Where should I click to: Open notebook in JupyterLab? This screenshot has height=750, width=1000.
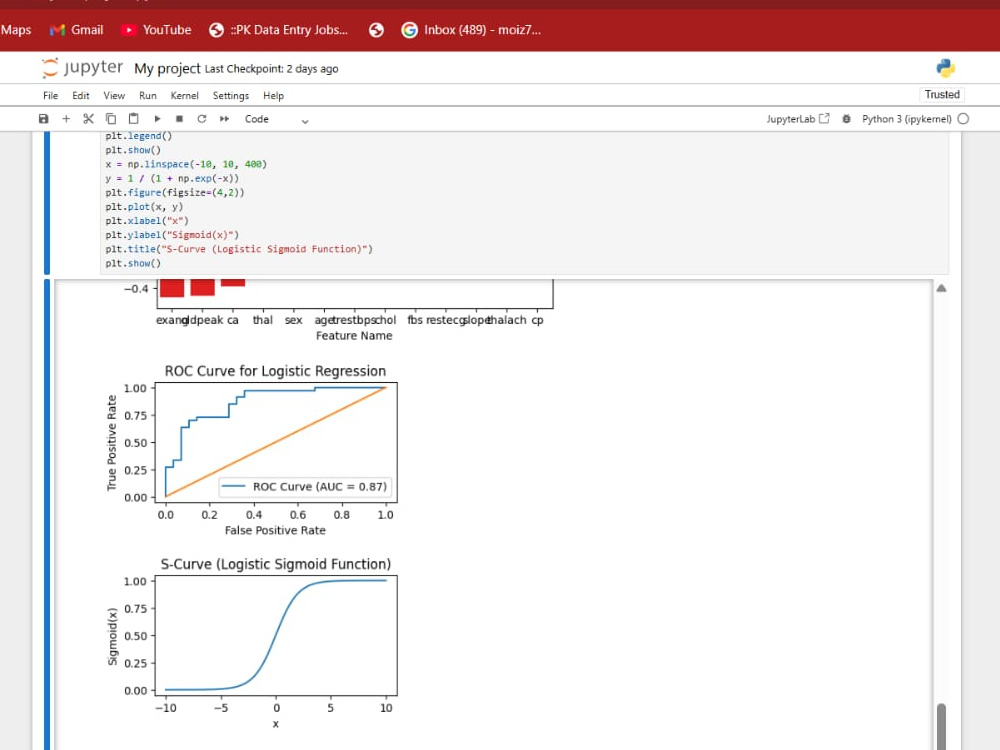(x=798, y=119)
